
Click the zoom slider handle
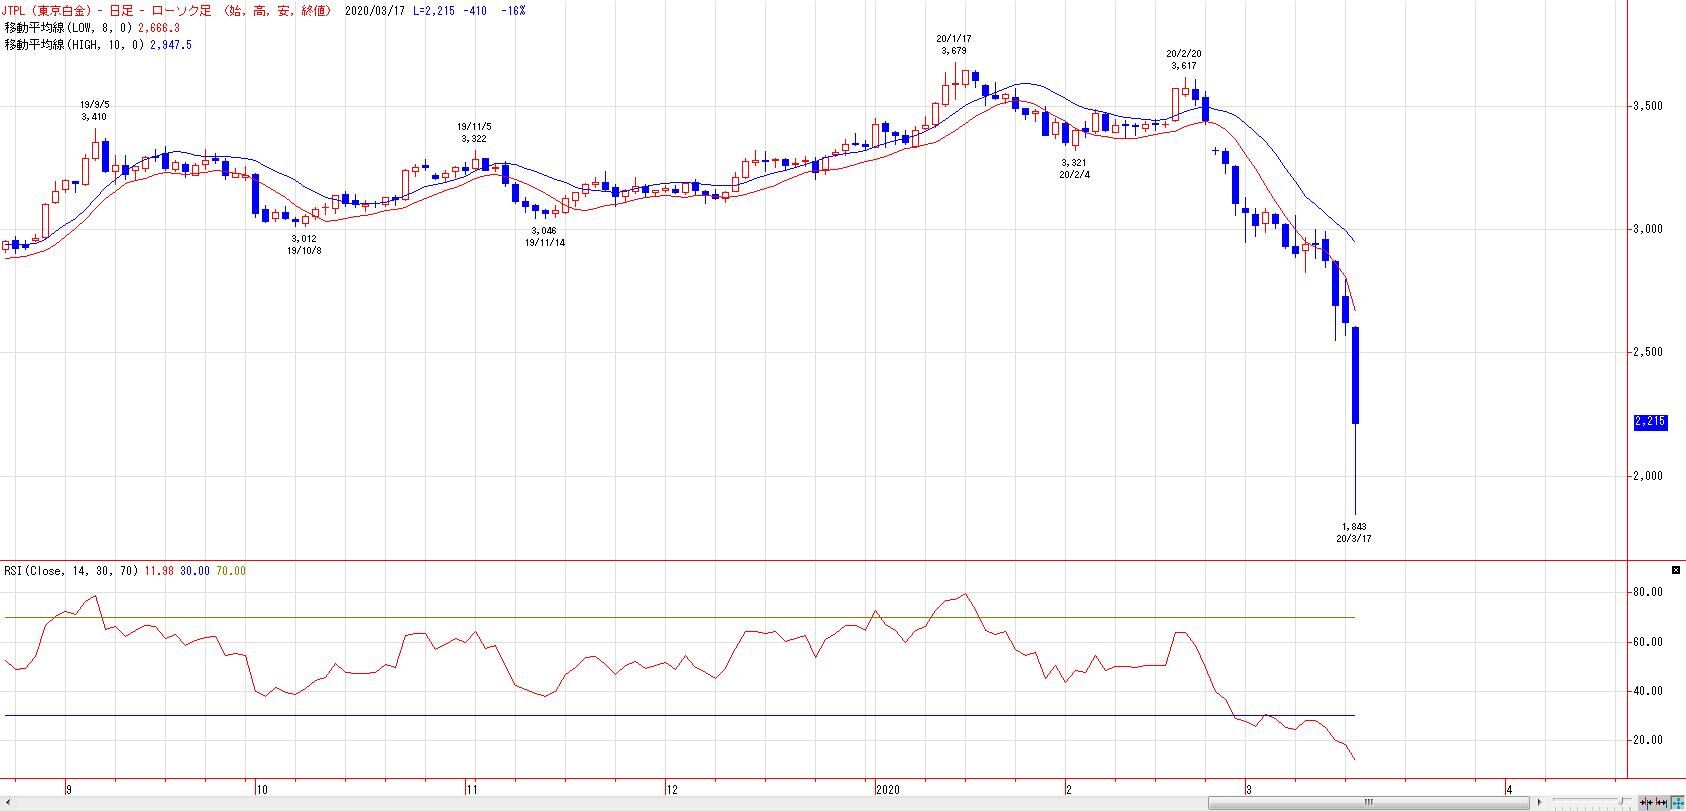[x=1621, y=801]
